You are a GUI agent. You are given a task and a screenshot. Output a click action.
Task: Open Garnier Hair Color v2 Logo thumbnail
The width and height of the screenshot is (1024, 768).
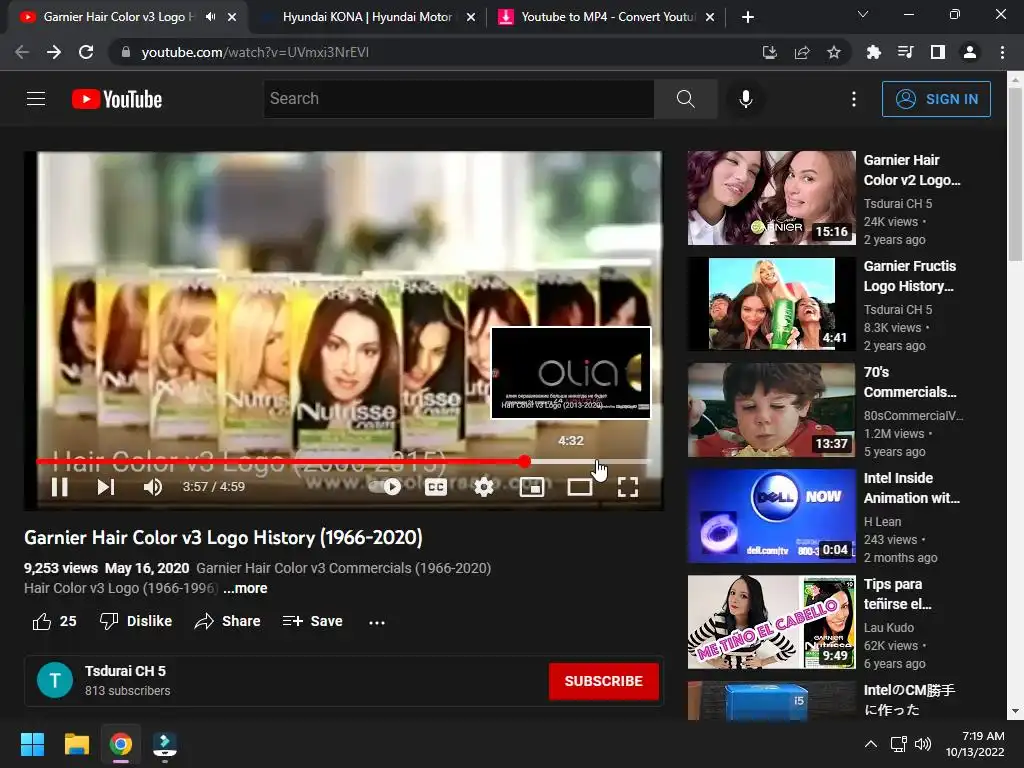[771, 198]
